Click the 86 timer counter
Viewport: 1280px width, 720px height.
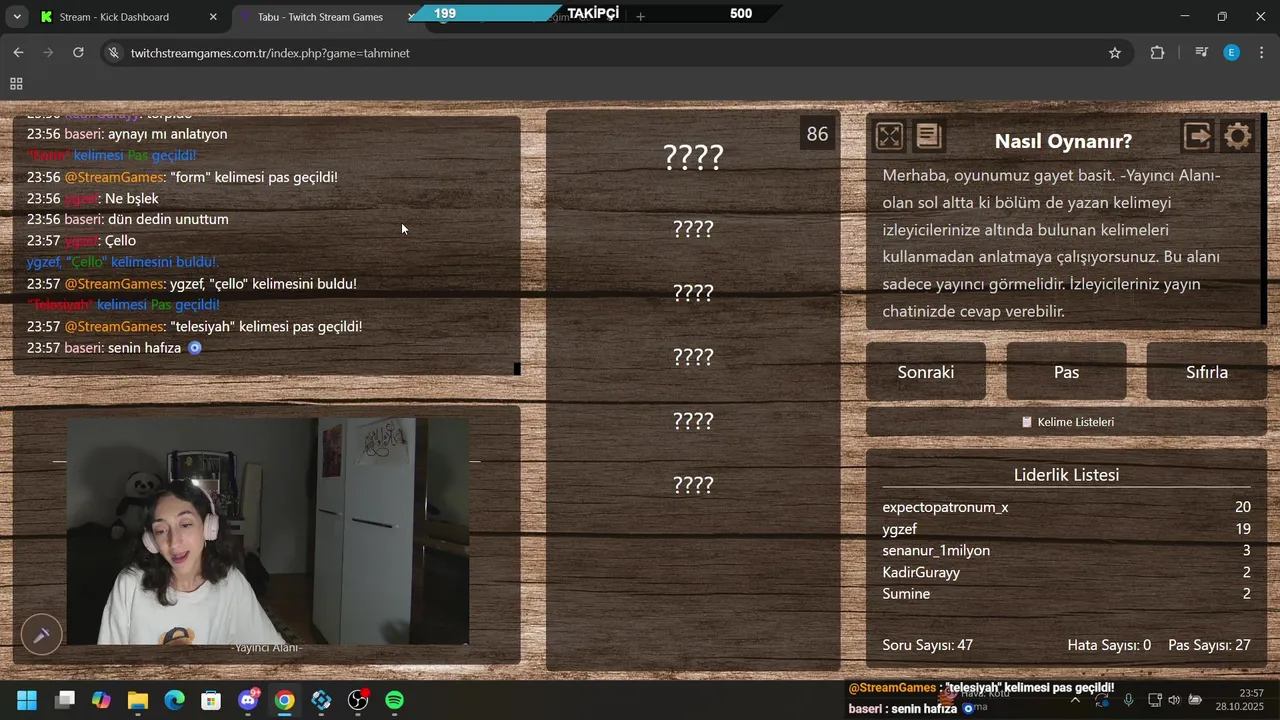[818, 134]
